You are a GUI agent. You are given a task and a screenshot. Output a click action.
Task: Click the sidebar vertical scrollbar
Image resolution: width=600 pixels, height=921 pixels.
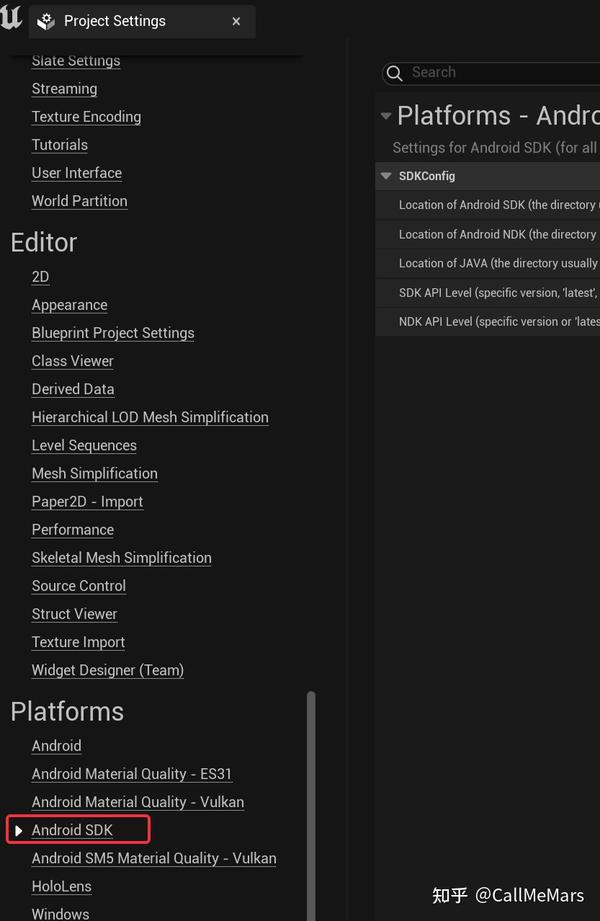(310, 800)
